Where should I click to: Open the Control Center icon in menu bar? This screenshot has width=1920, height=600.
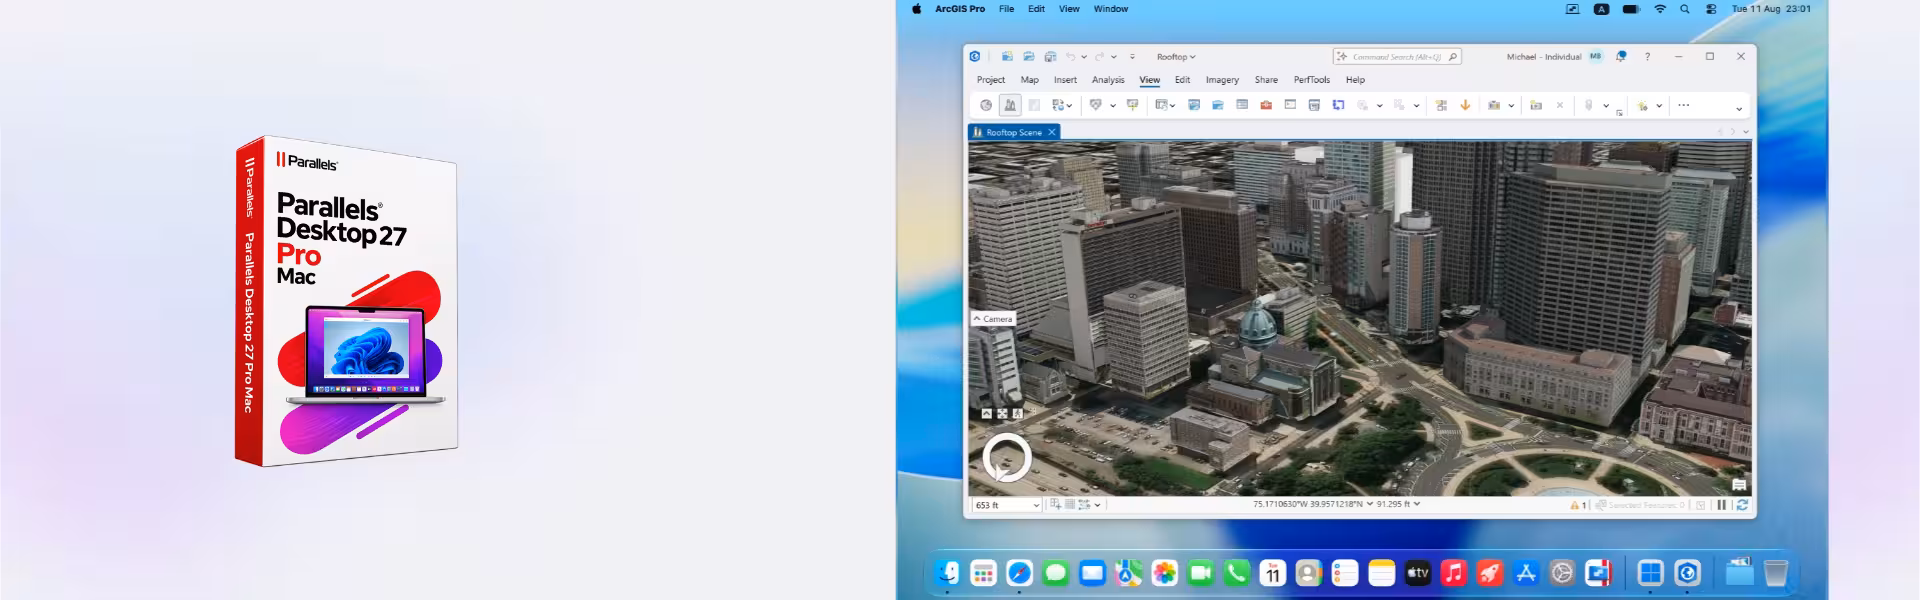click(1711, 9)
